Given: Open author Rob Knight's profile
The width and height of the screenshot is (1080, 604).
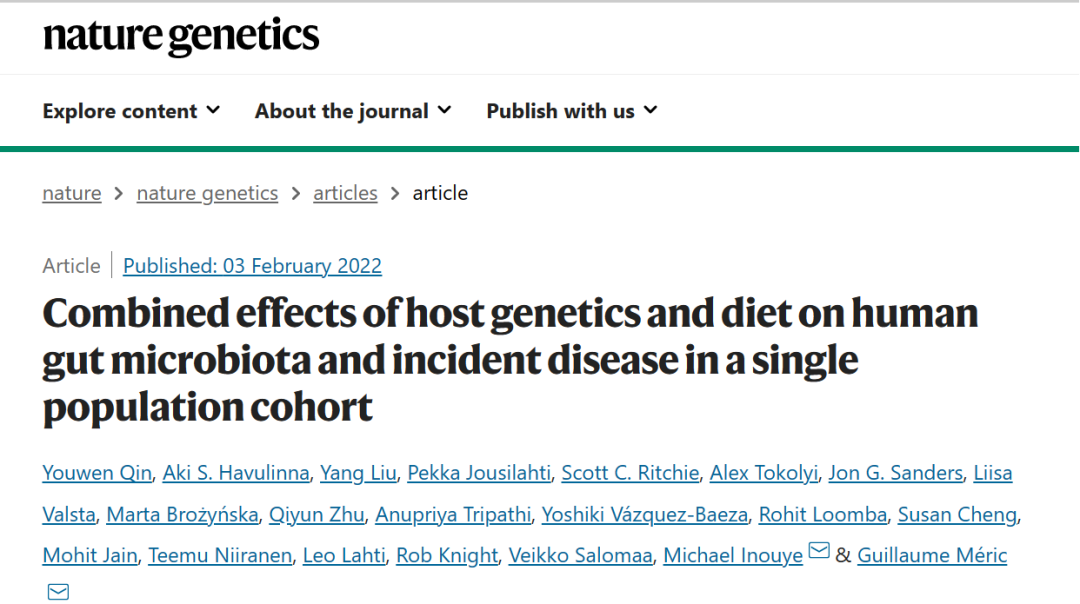Looking at the screenshot, I should coord(447,555).
